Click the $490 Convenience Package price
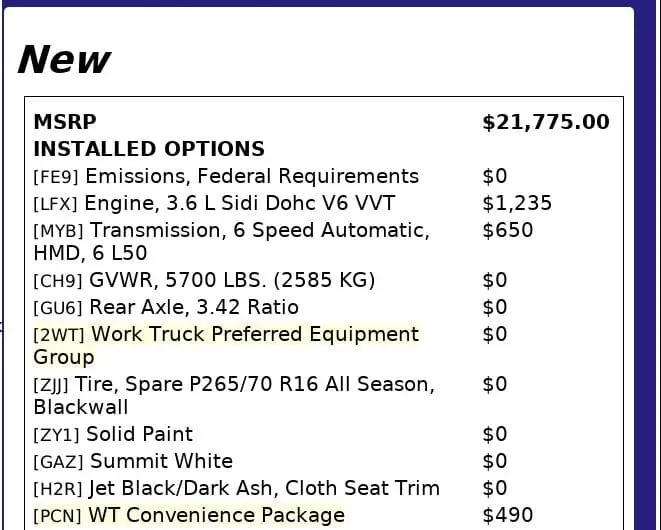Image resolution: width=661 pixels, height=530 pixels. (x=507, y=515)
